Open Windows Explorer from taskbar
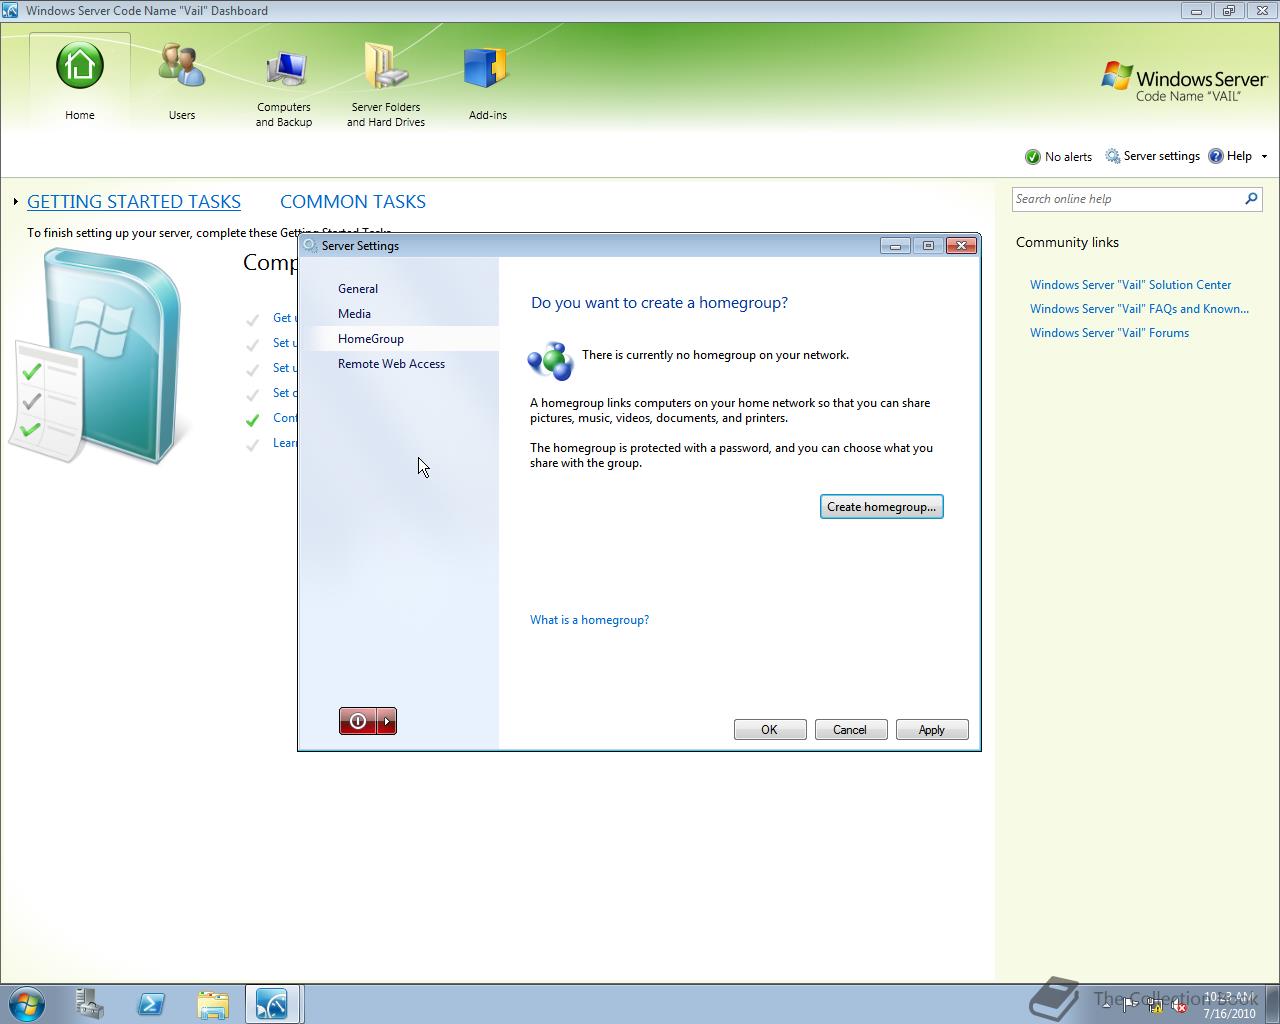This screenshot has width=1280, height=1024. tap(212, 1003)
